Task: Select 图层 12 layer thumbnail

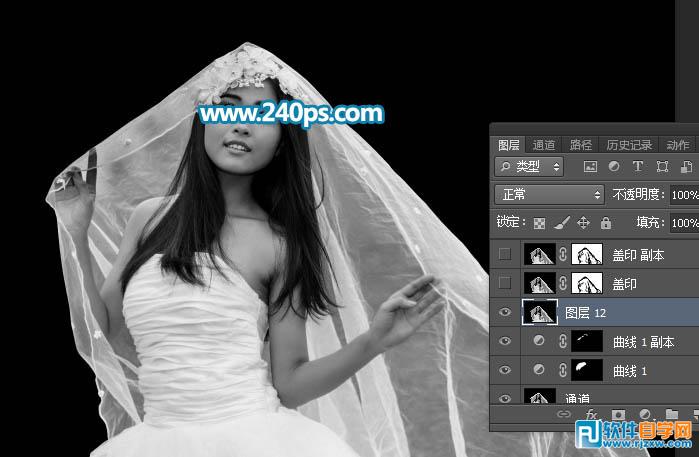Action: click(539, 312)
